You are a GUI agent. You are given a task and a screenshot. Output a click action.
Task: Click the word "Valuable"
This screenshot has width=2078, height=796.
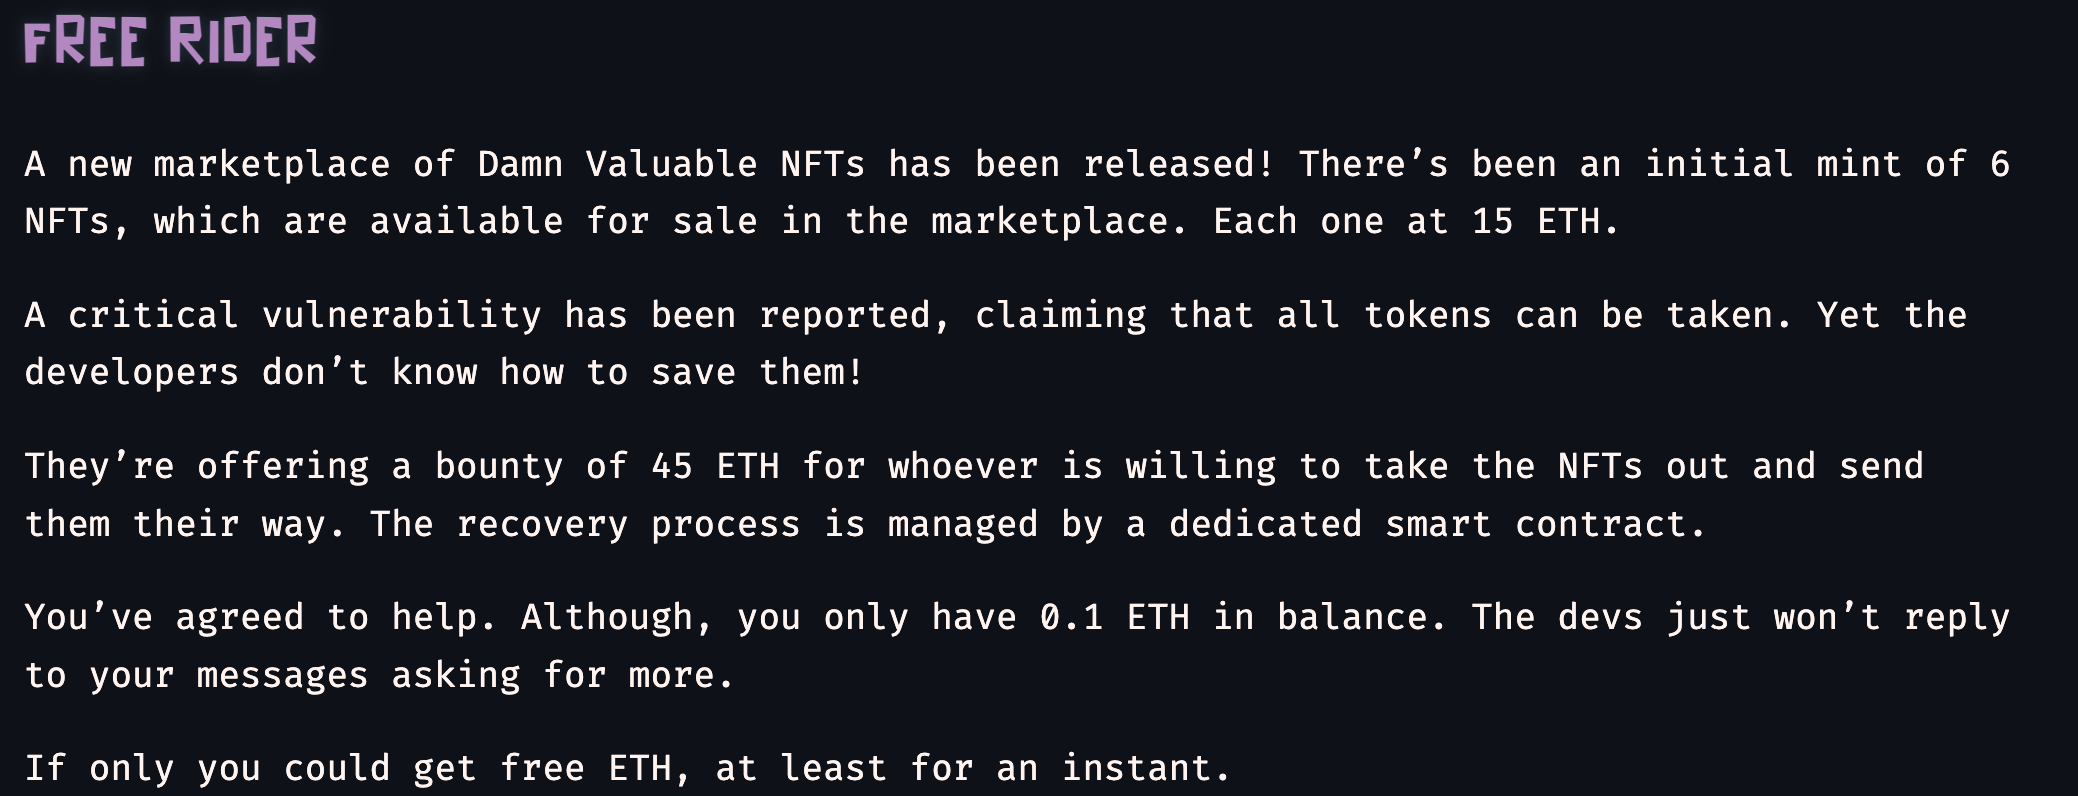click(672, 164)
